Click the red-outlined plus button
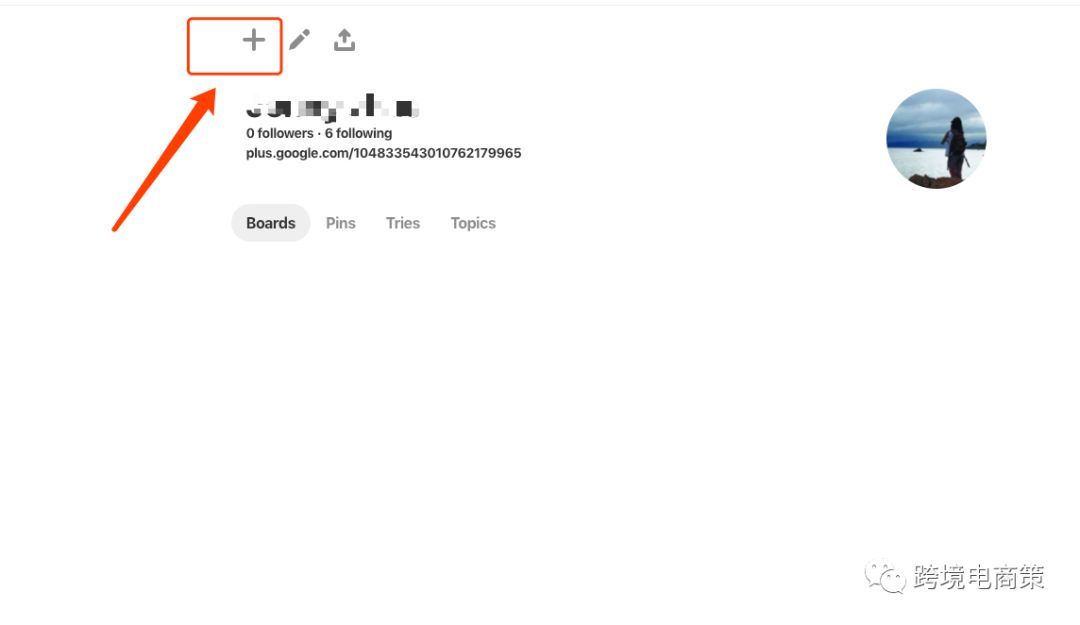The width and height of the screenshot is (1080, 625). 235,46
